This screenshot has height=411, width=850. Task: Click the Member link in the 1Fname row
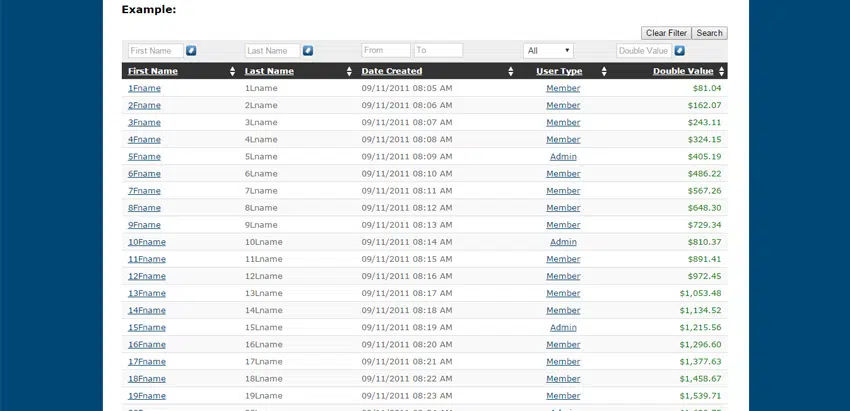pos(563,88)
